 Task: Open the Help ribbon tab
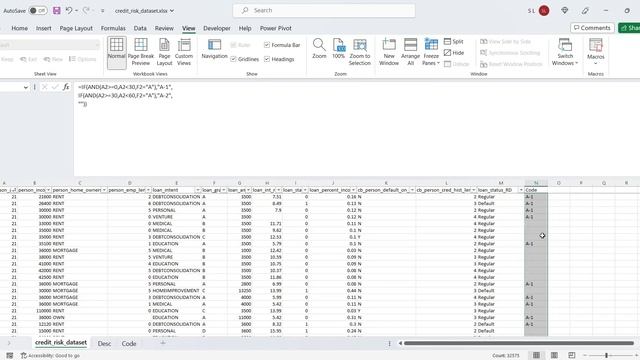[x=245, y=28]
